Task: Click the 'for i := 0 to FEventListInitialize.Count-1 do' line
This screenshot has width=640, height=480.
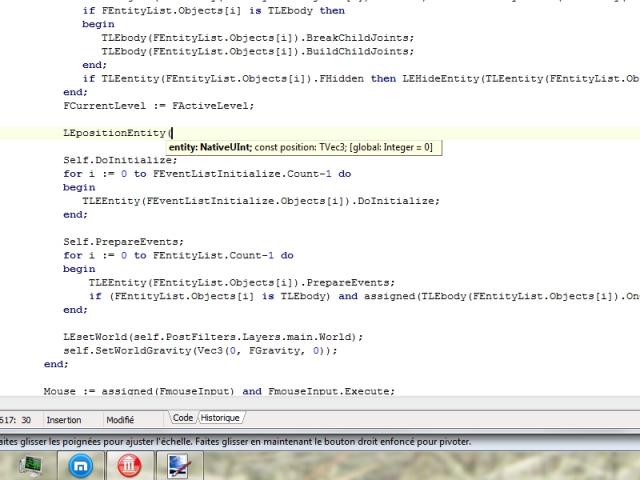Action: 207,174
